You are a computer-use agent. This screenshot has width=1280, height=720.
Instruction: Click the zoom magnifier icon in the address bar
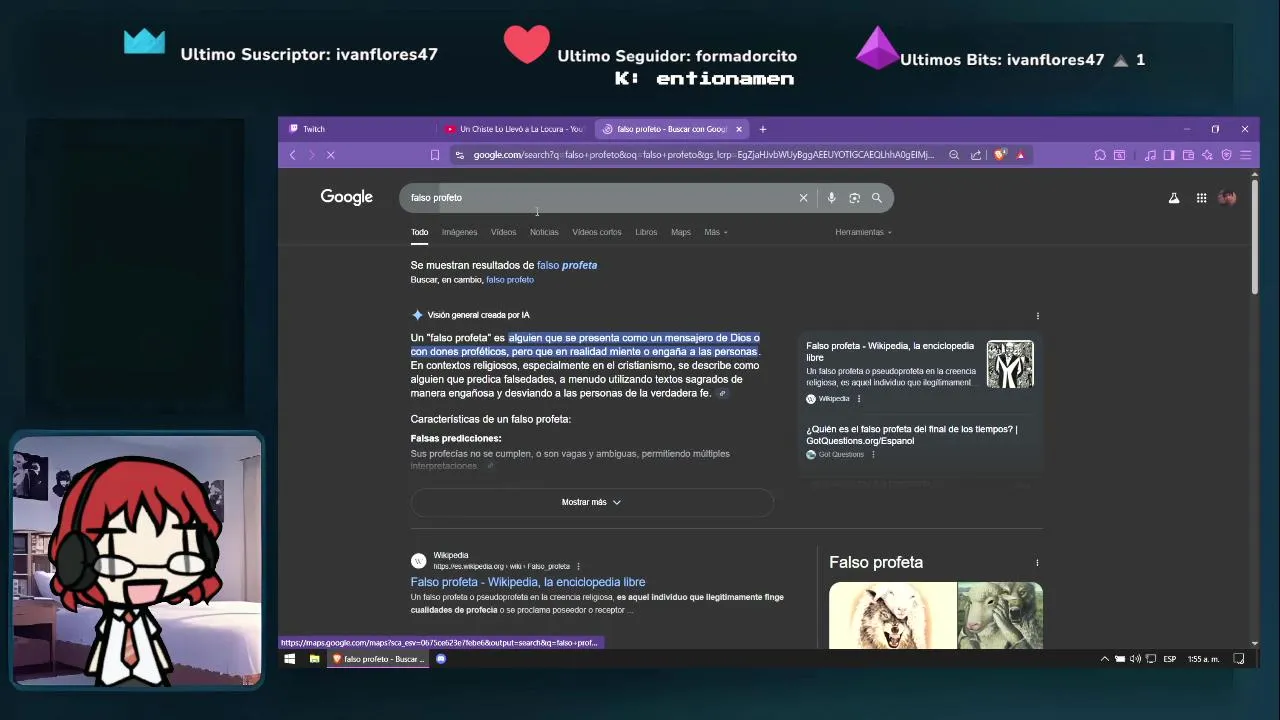(954, 155)
